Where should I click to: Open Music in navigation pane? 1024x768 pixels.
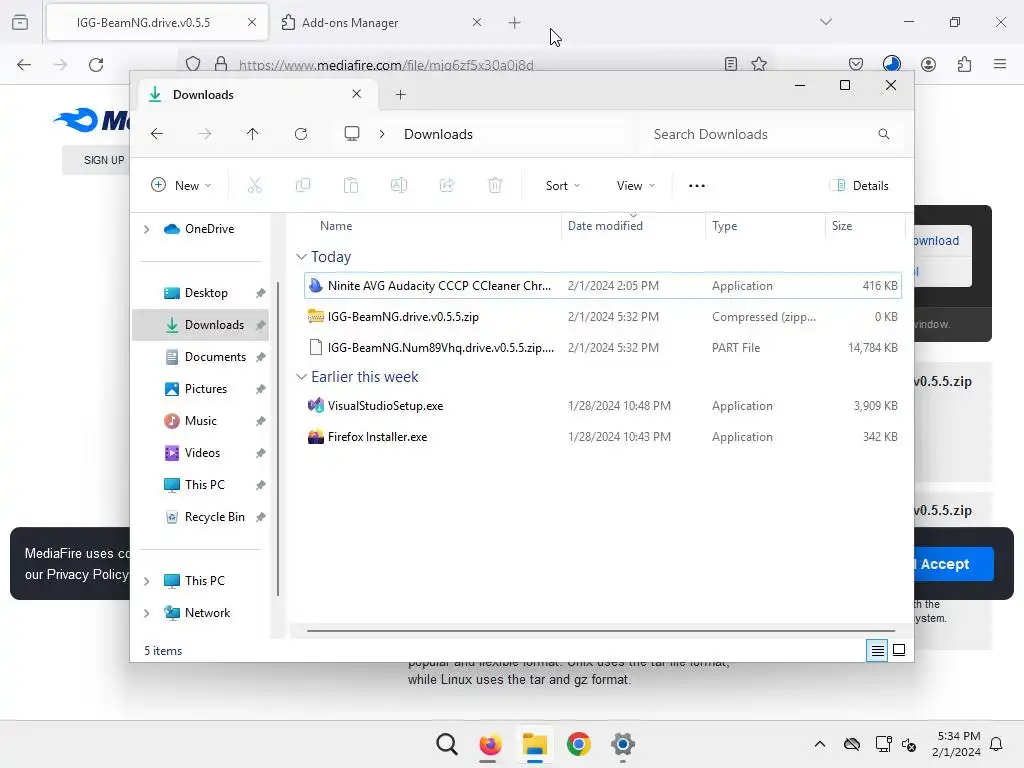click(201, 421)
